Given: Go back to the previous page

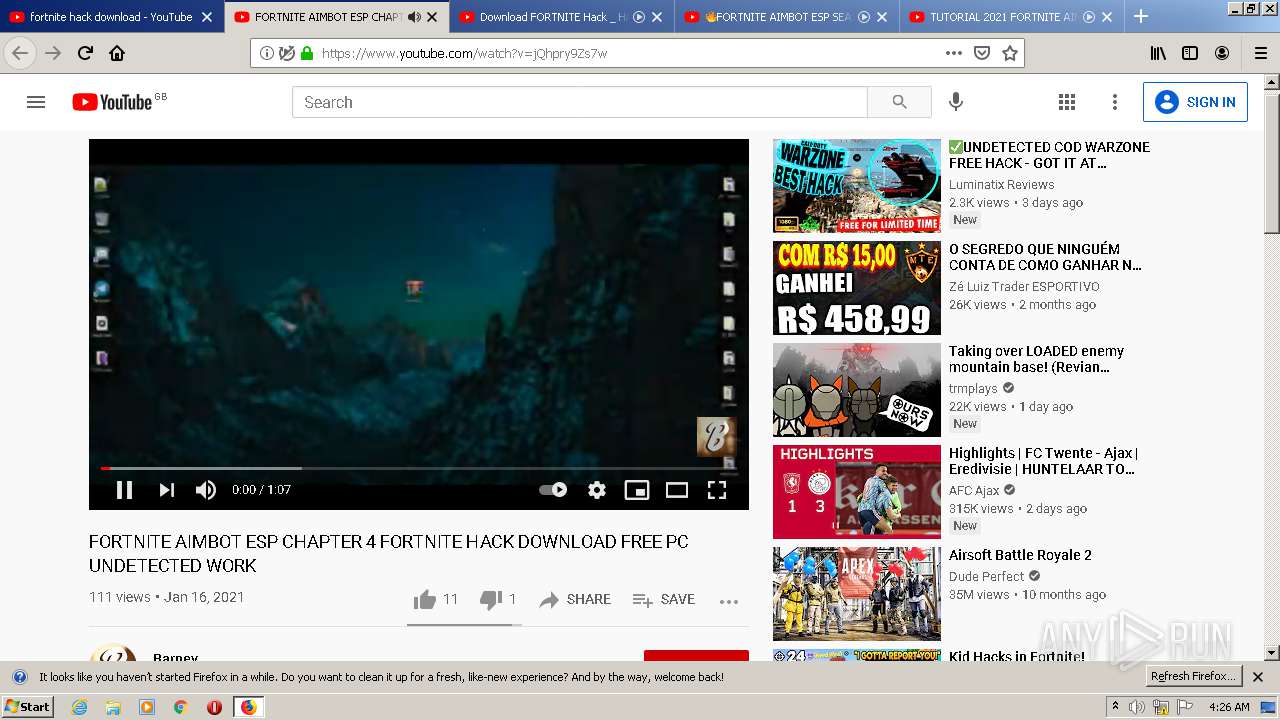Looking at the screenshot, I should point(20,53).
